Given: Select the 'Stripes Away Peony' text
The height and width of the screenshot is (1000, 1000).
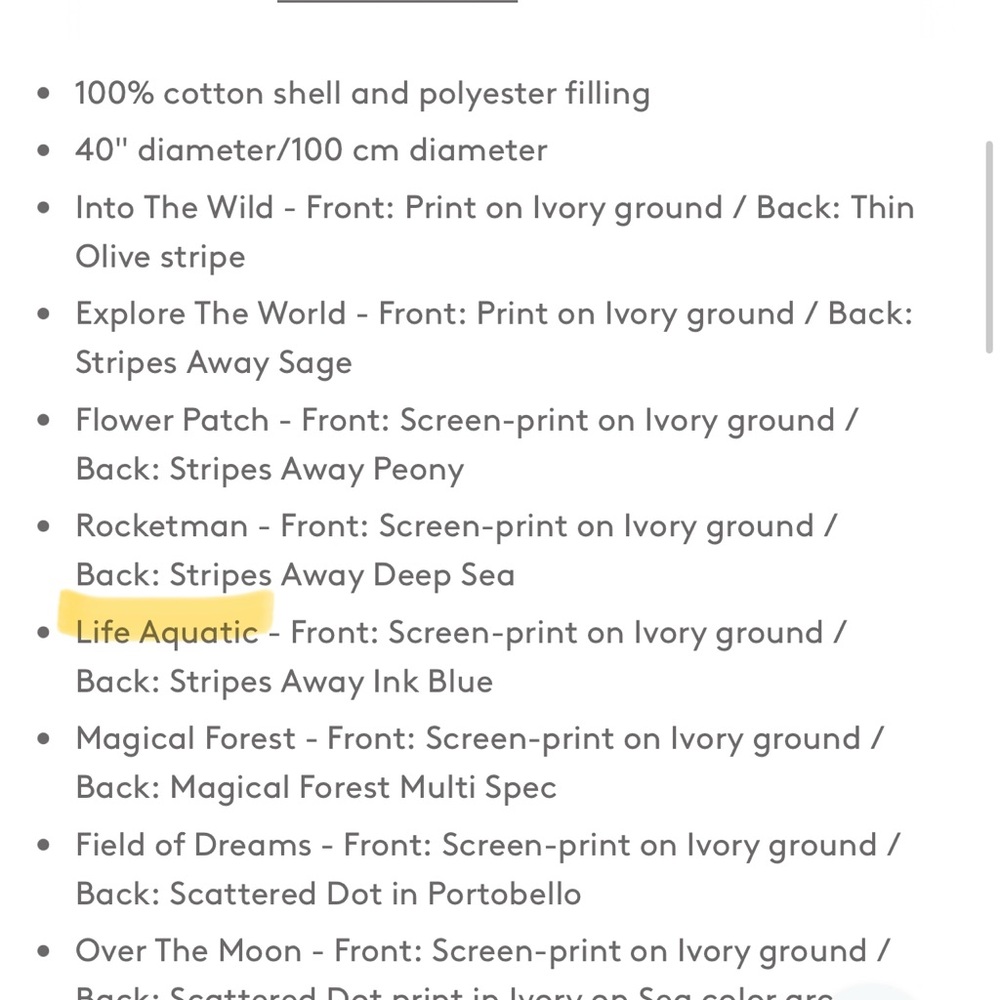Looking at the screenshot, I should (x=316, y=470).
